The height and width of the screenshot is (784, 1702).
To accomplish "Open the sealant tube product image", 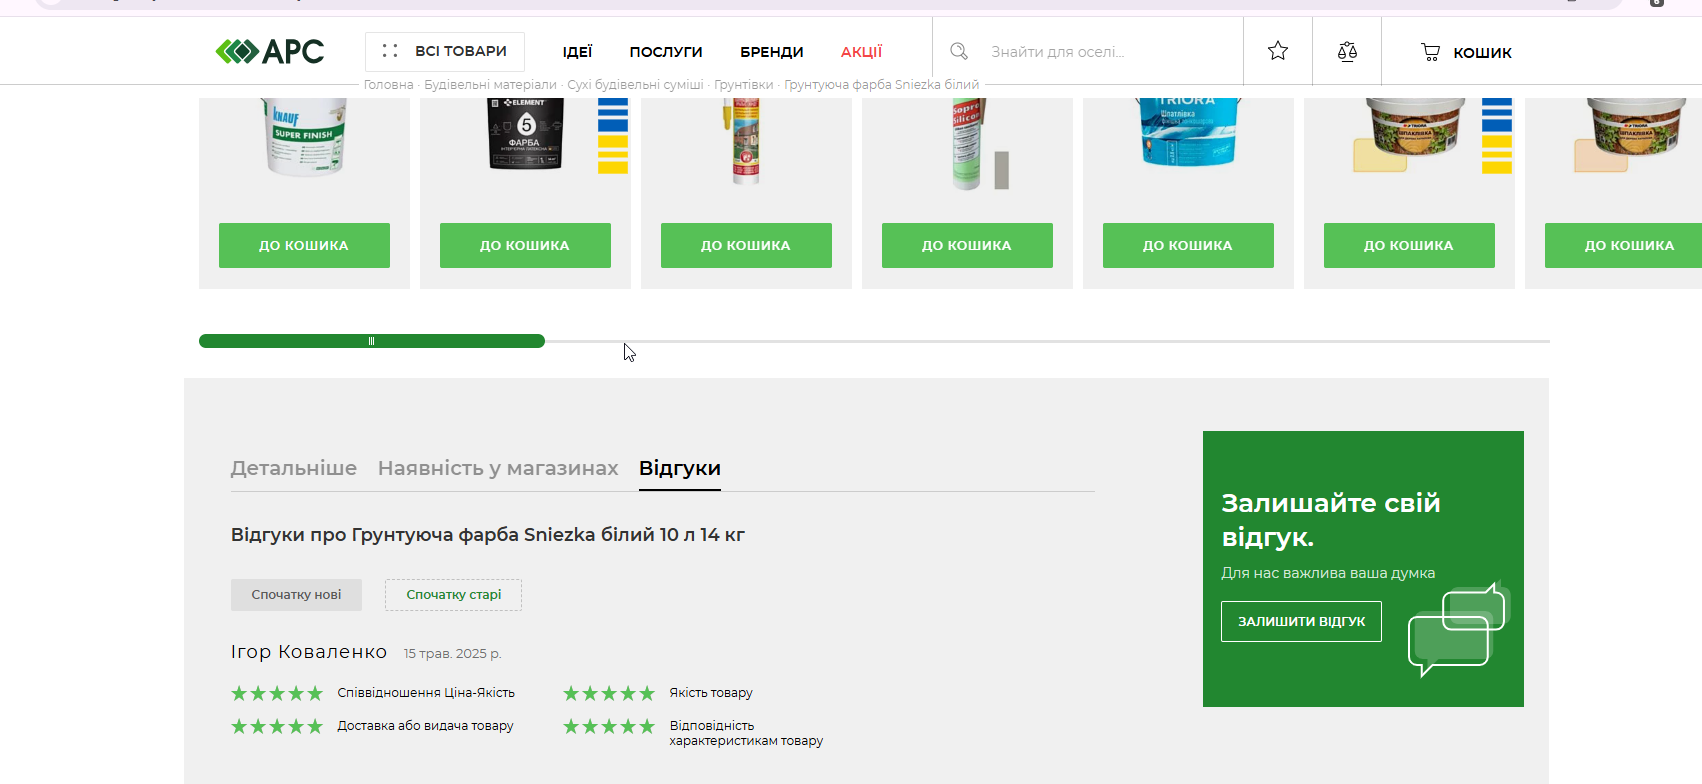I will click(x=745, y=142).
